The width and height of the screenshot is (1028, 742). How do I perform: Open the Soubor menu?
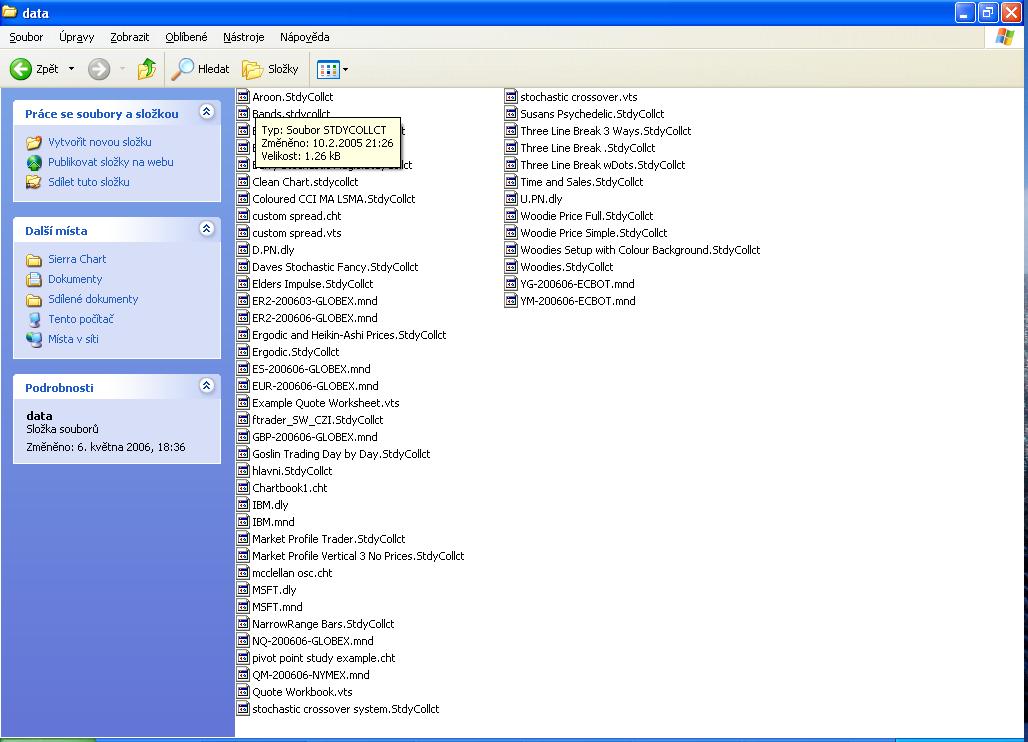pos(26,37)
